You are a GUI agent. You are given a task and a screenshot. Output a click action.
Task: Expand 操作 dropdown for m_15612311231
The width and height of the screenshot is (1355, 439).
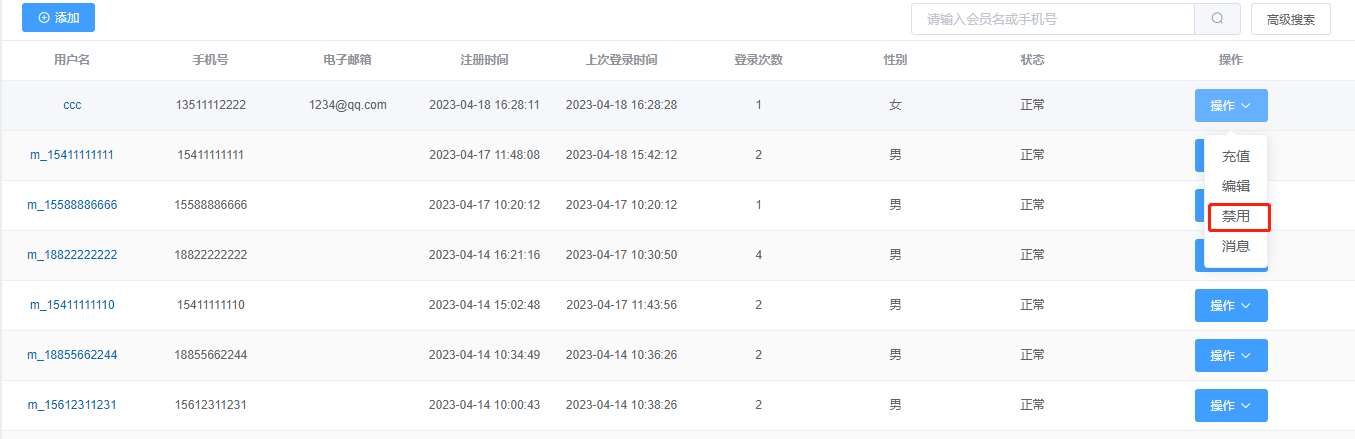[1231, 405]
